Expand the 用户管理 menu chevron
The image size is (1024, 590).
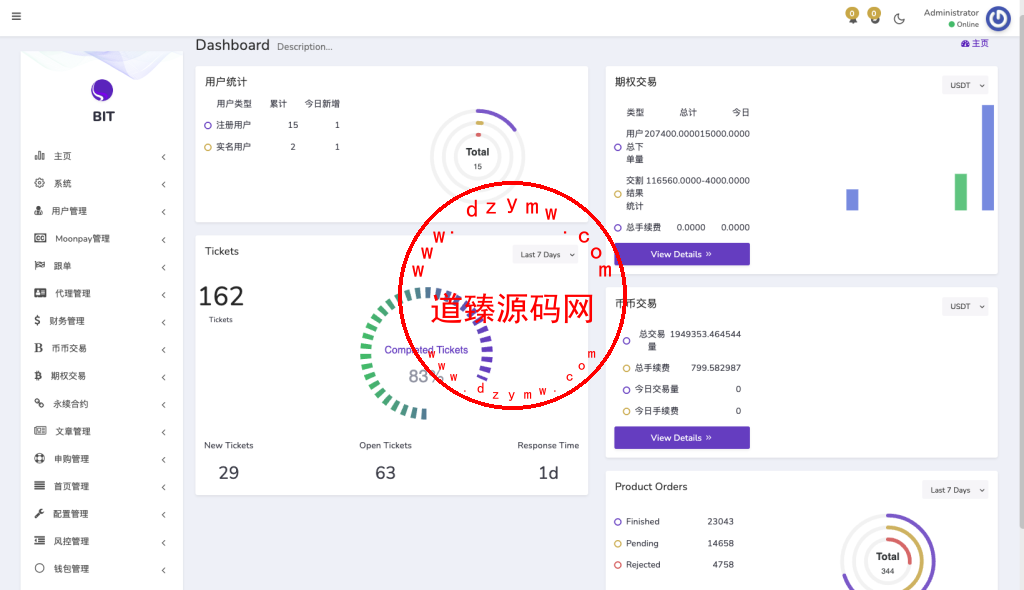point(163,212)
